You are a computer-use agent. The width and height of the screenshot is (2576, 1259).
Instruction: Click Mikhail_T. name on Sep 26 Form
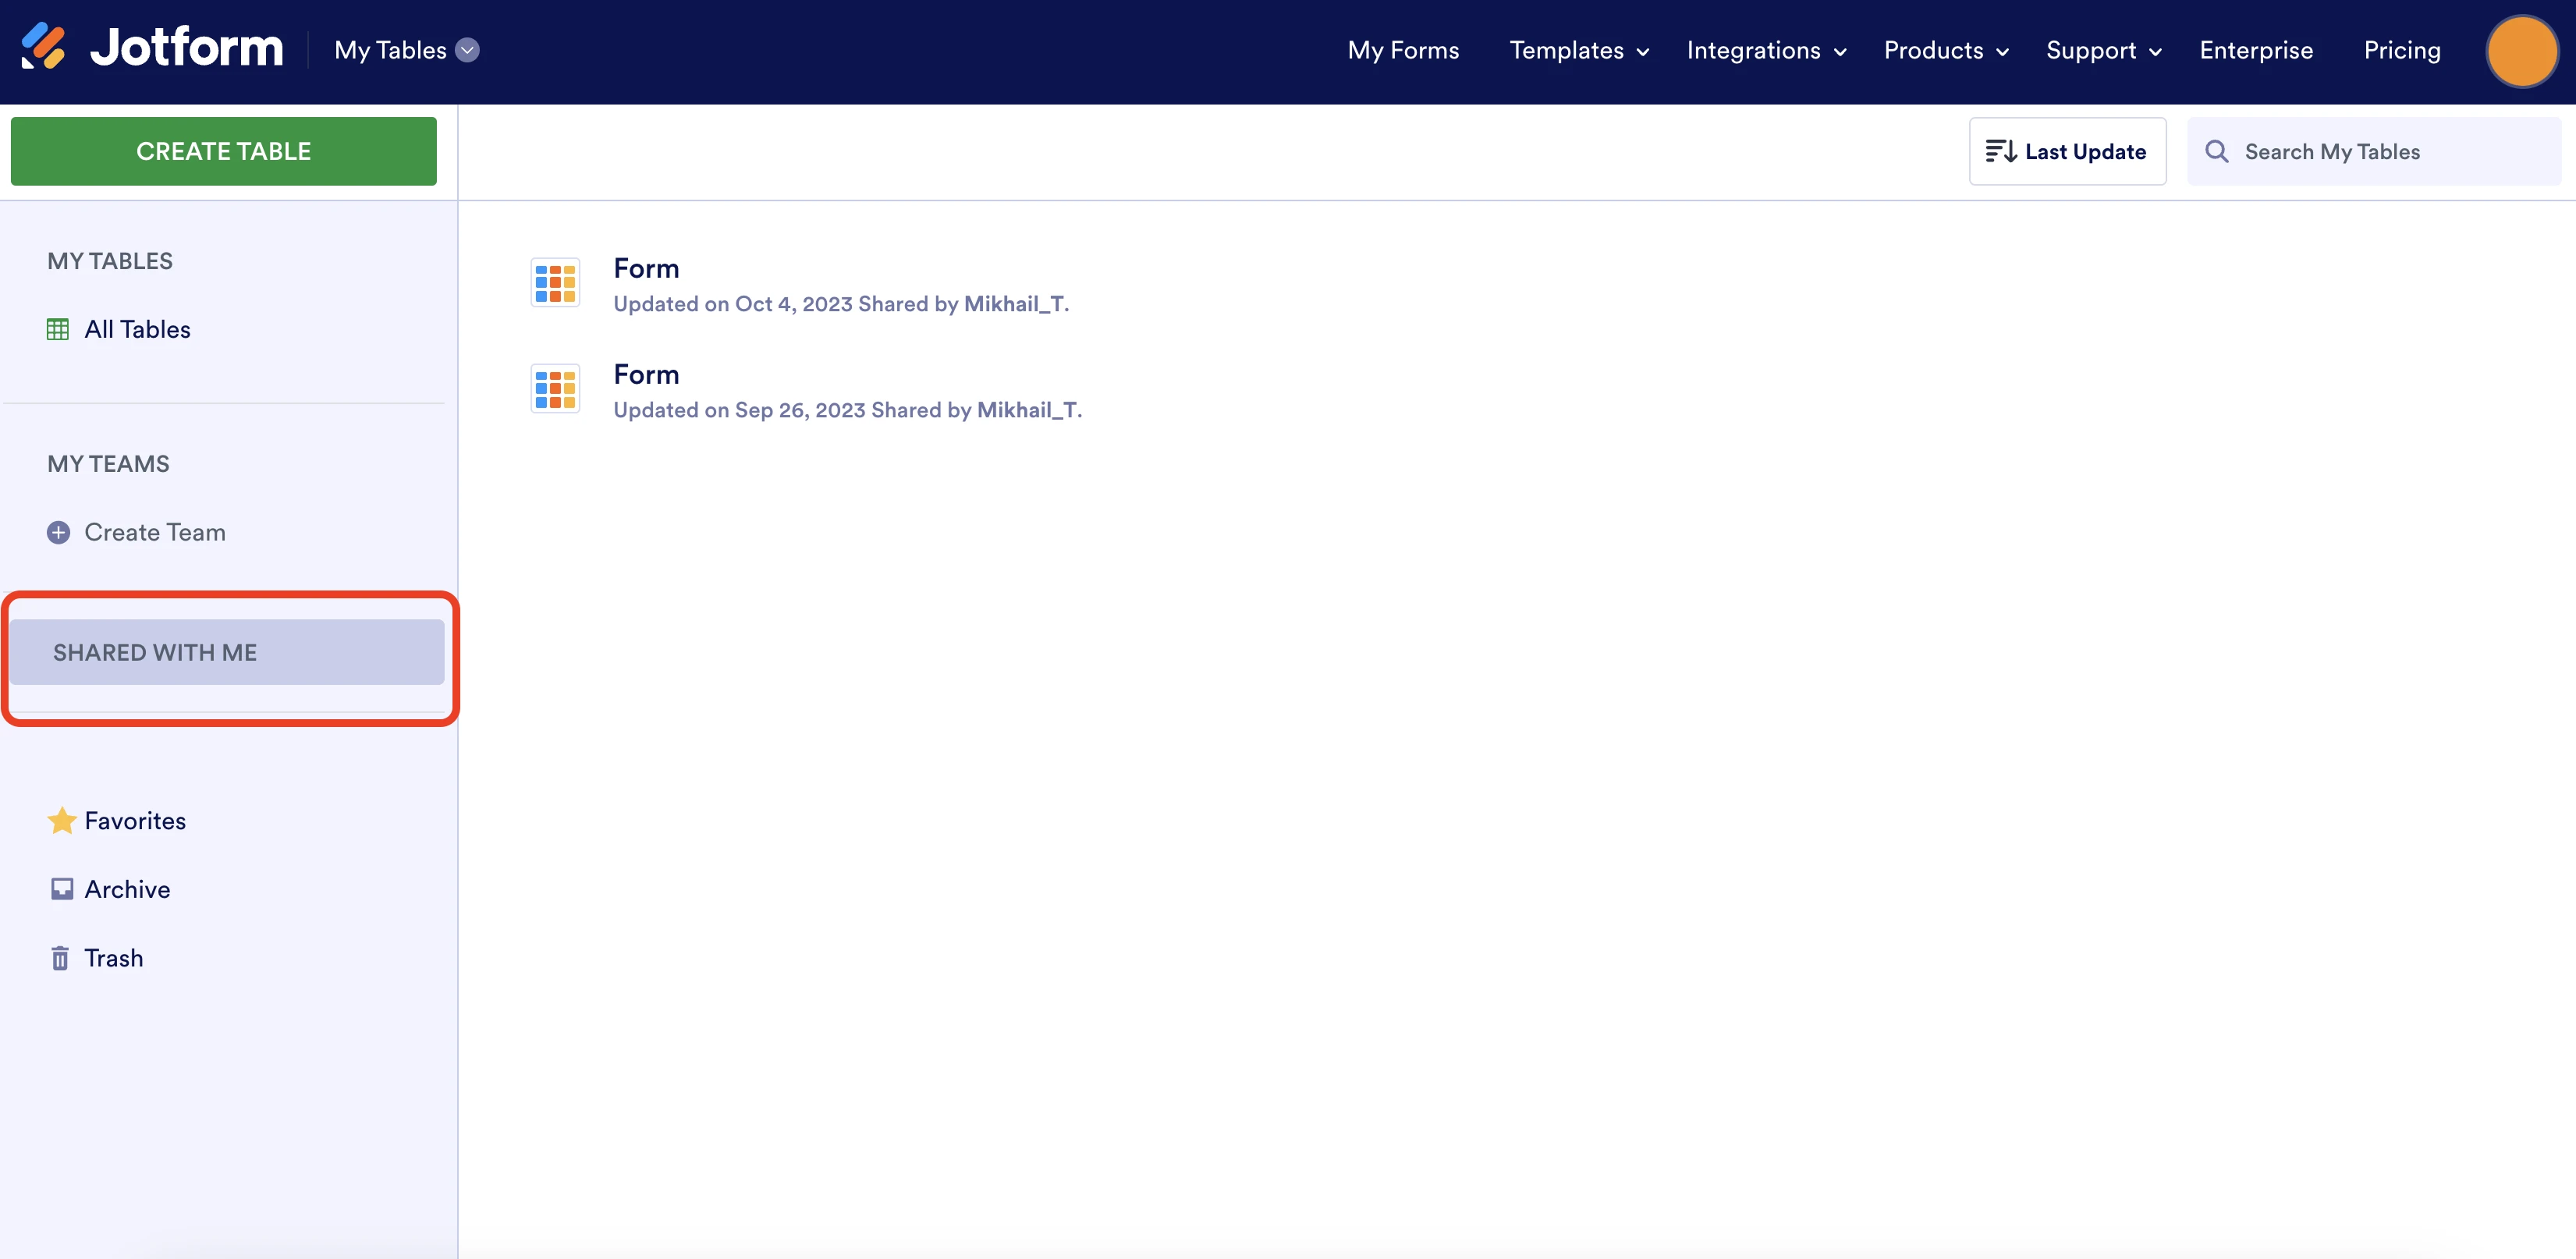pyautogui.click(x=1029, y=410)
